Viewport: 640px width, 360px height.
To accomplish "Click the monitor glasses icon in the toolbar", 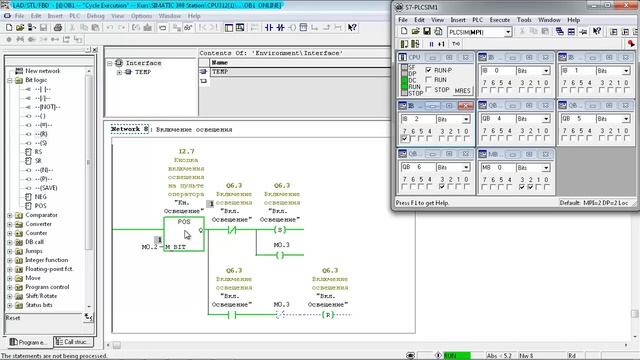I will point(188,28).
